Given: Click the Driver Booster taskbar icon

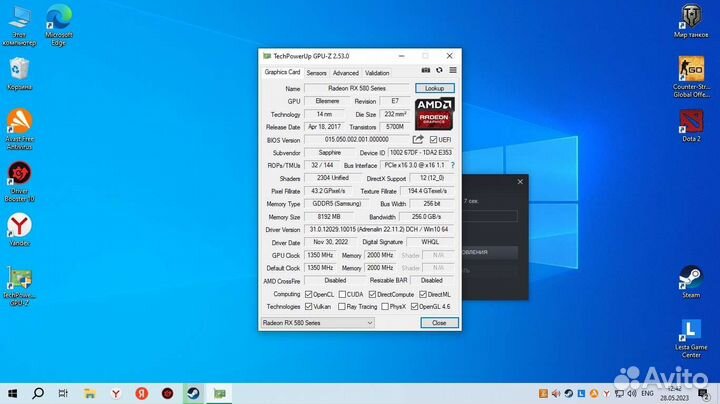Looking at the screenshot, I should [x=168, y=393].
